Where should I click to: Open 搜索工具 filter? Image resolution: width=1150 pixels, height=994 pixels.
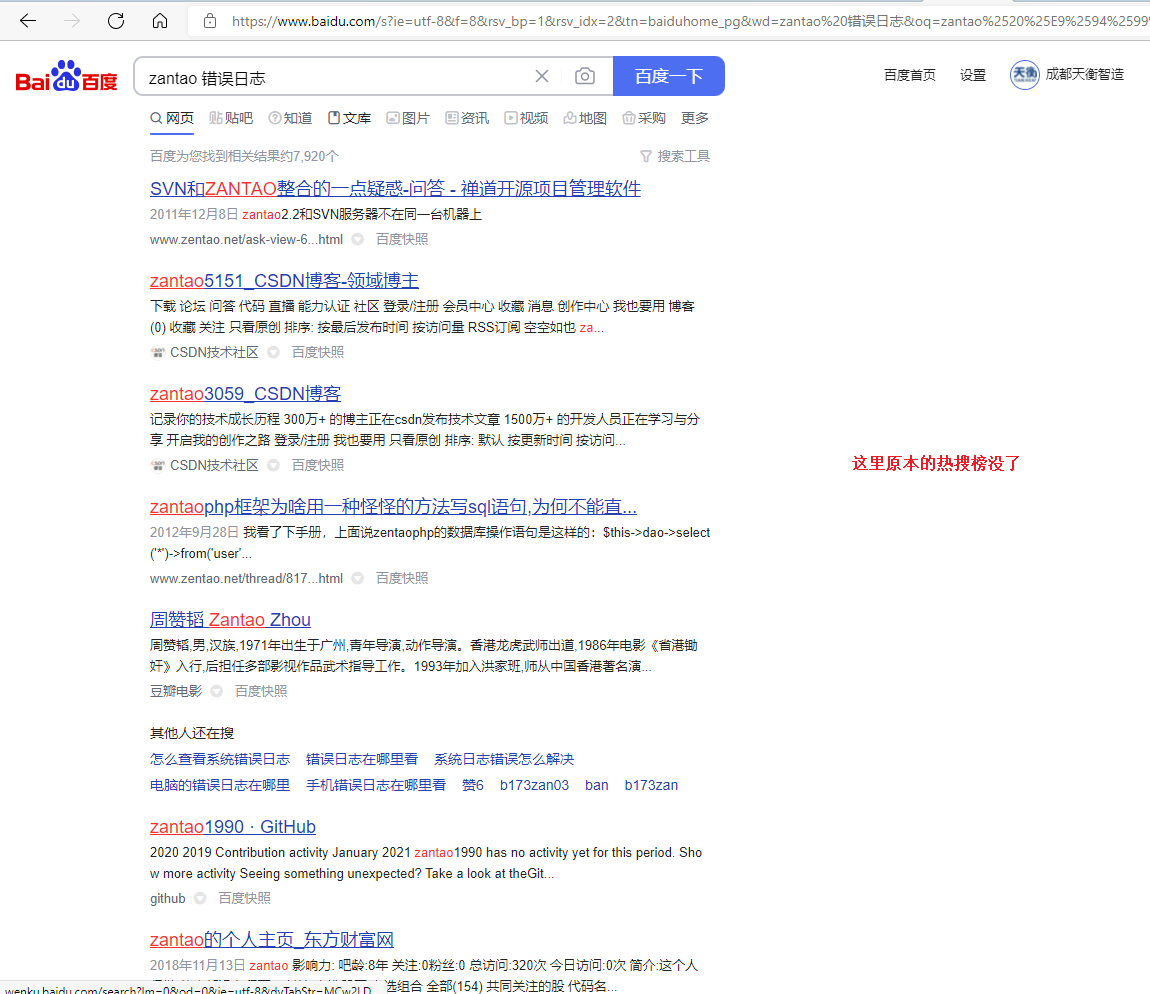[675, 156]
